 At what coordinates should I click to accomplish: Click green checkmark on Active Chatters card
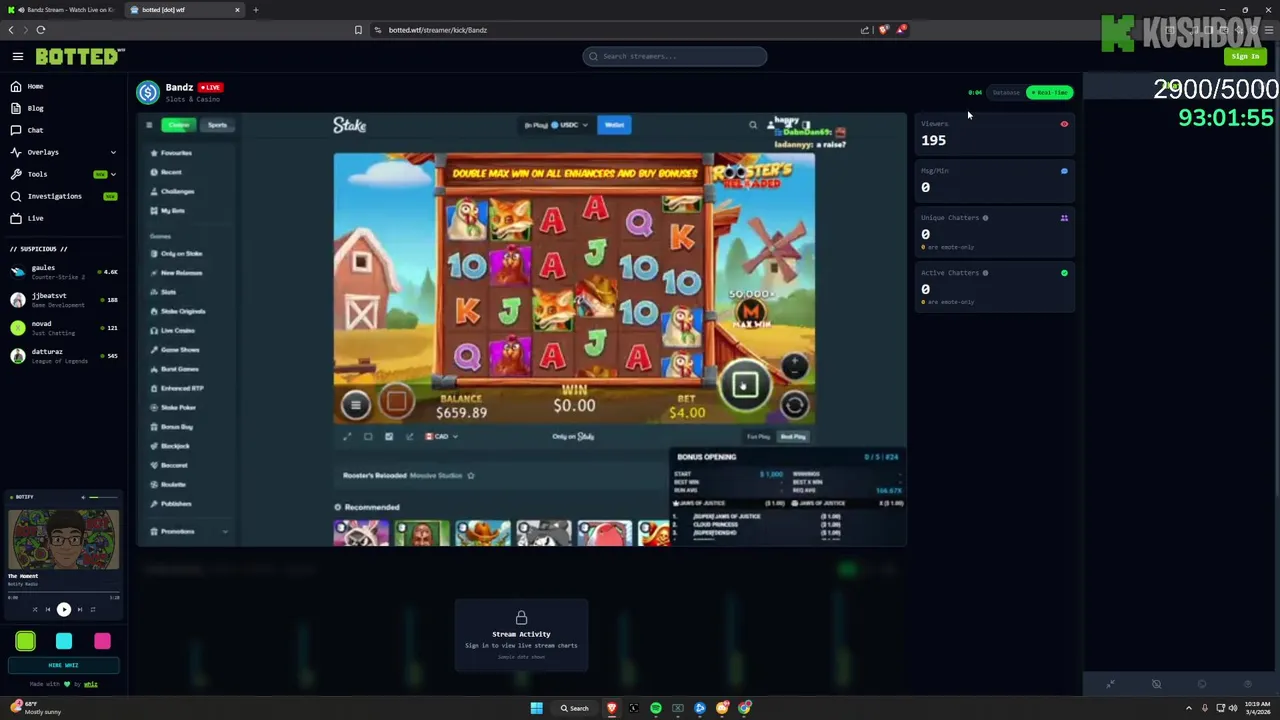[1064, 273]
